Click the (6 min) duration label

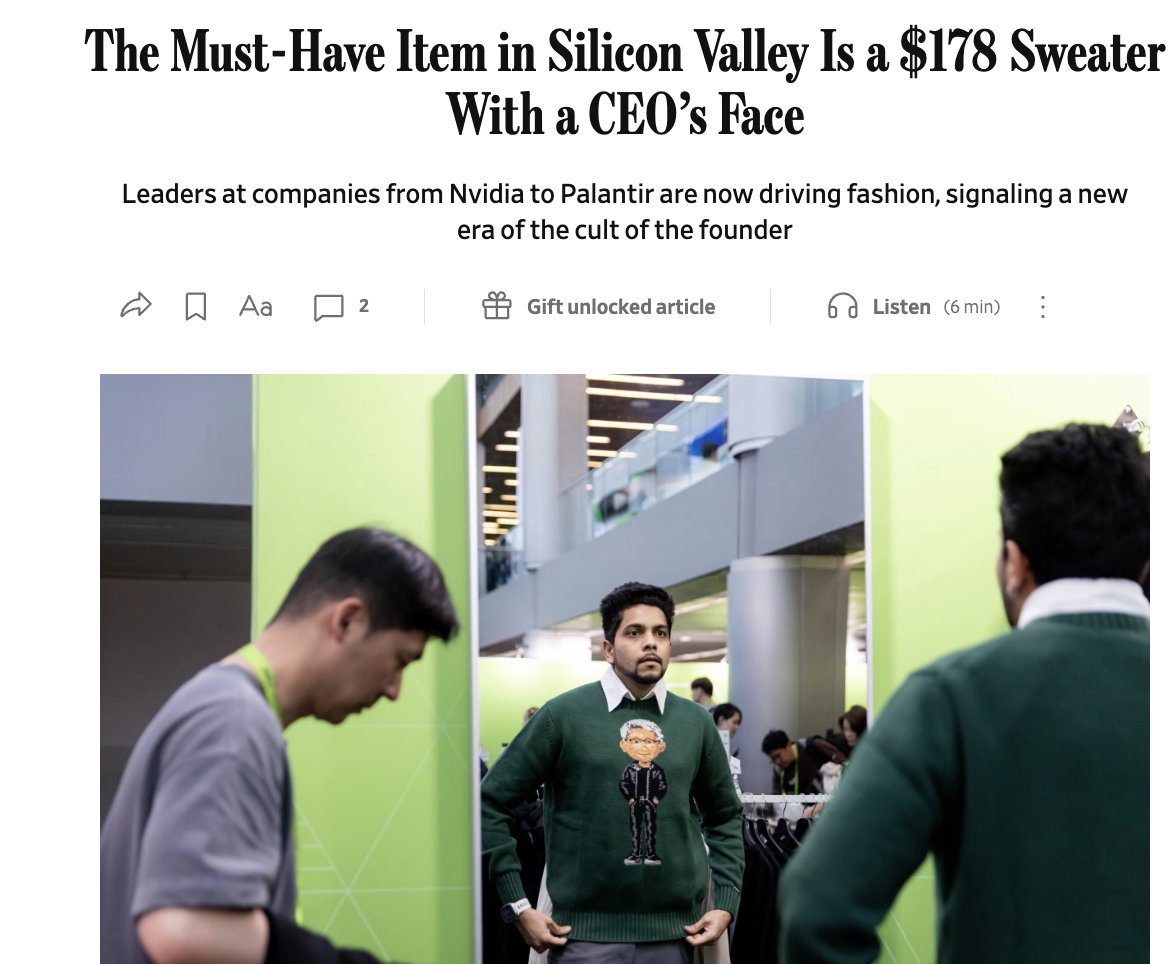972,307
